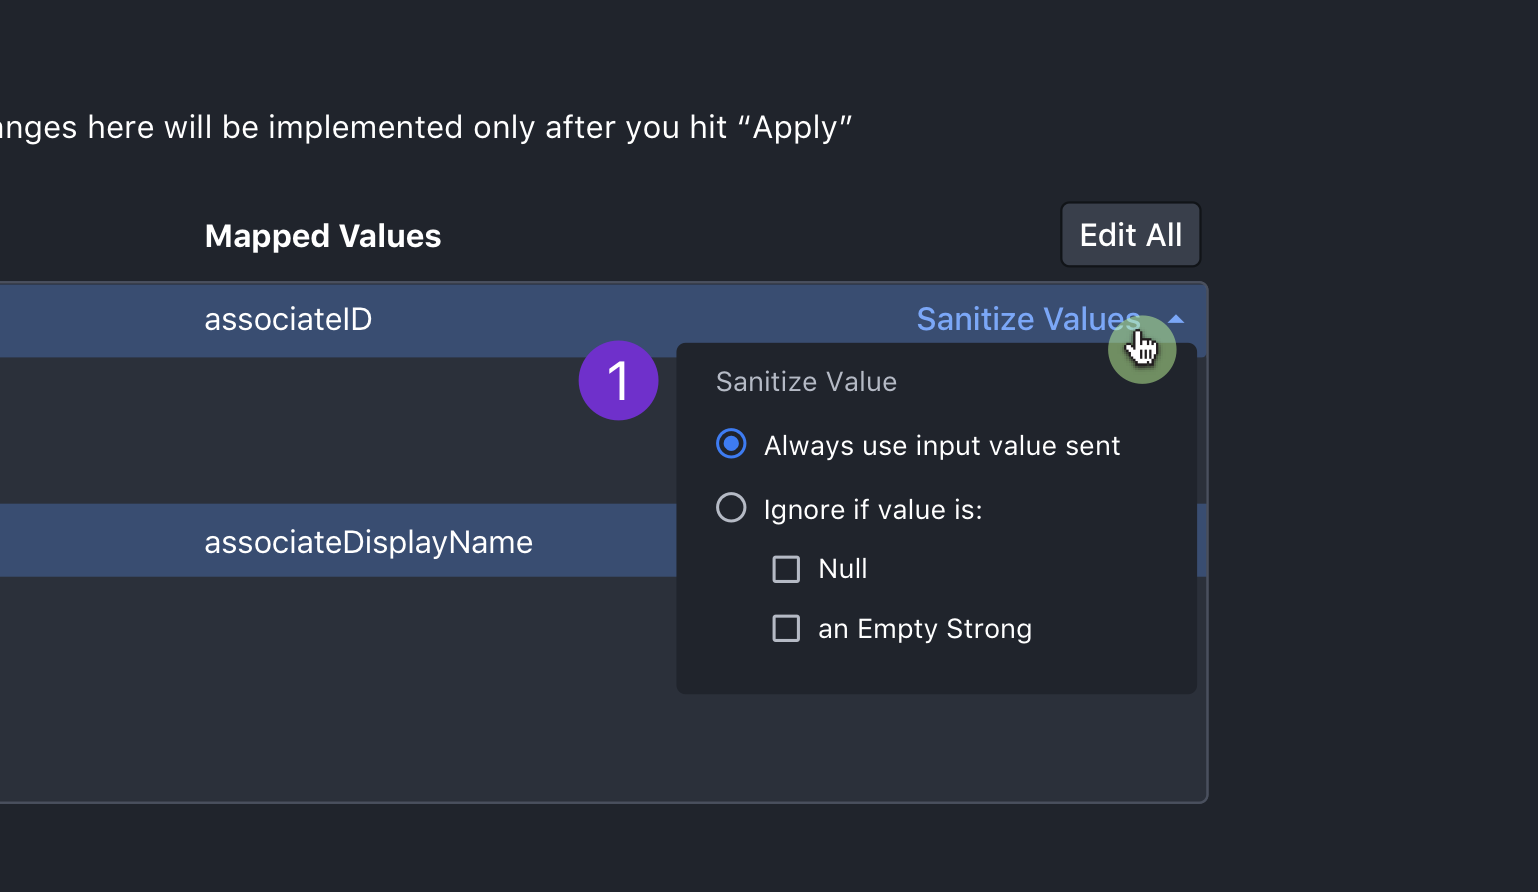
Task: Click the Edit All button
Action: [x=1130, y=235]
